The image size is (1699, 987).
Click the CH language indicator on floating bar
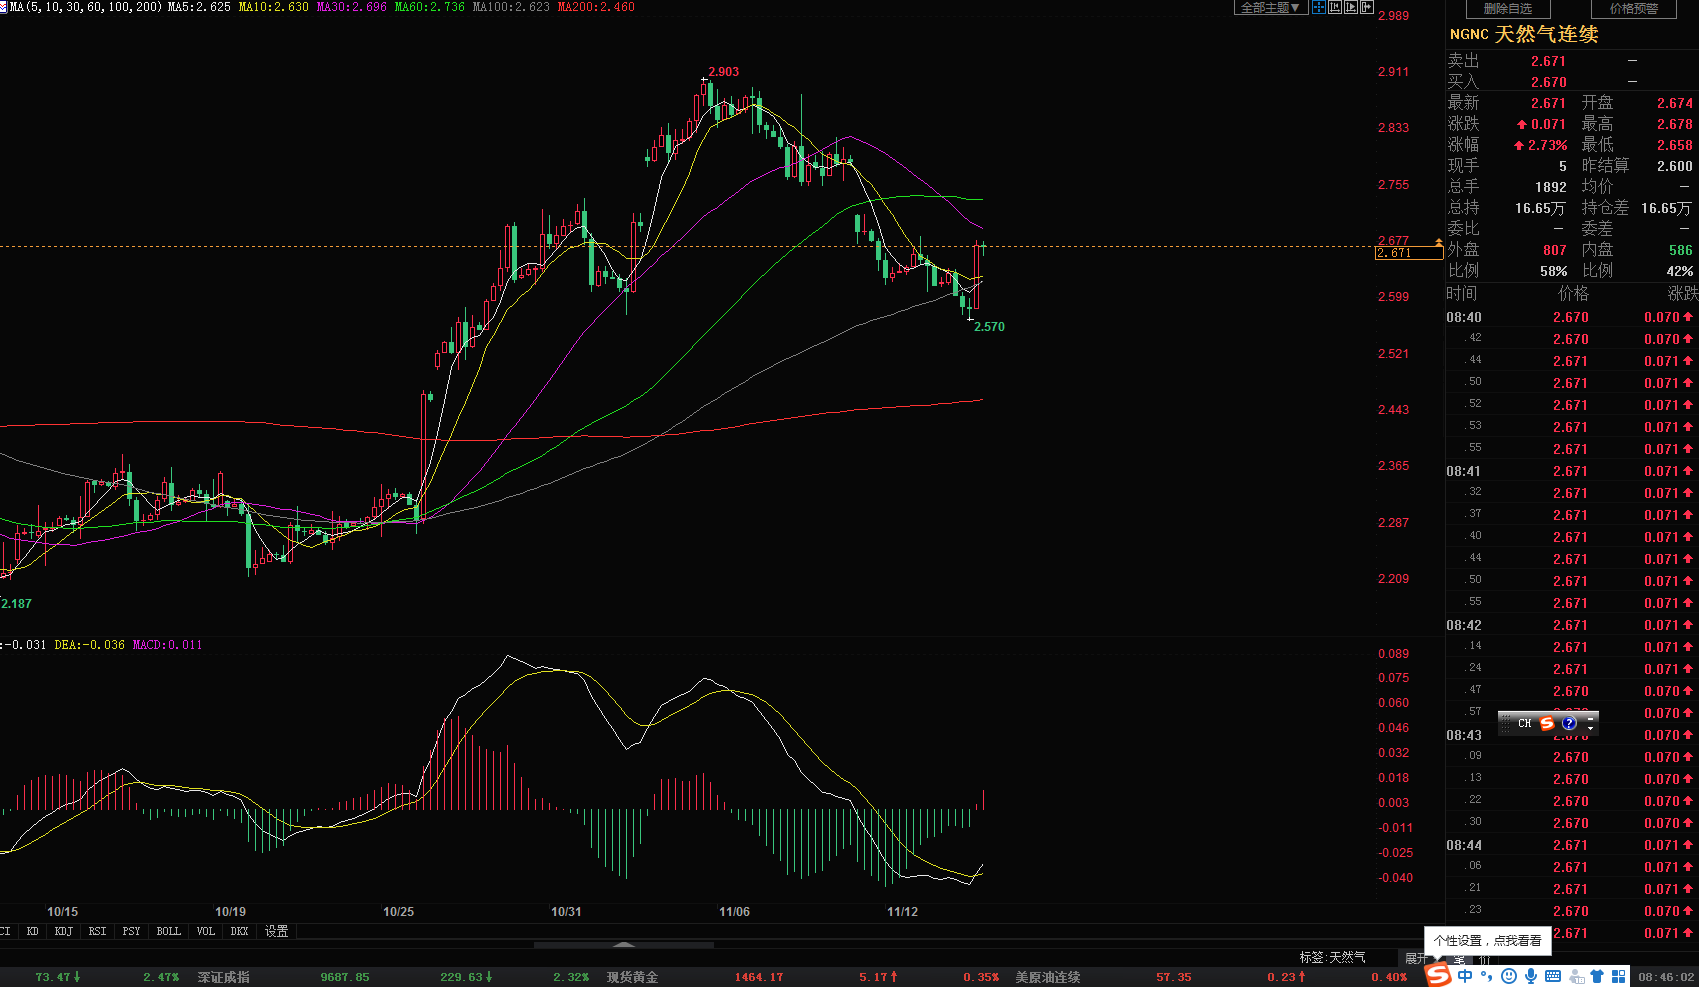pyautogui.click(x=1524, y=723)
